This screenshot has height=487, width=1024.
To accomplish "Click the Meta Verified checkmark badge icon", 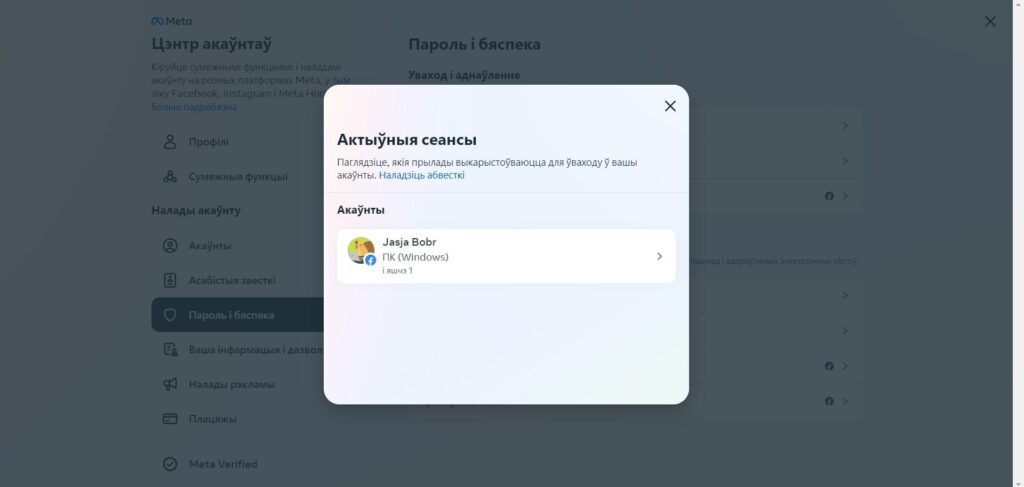I will [170, 464].
